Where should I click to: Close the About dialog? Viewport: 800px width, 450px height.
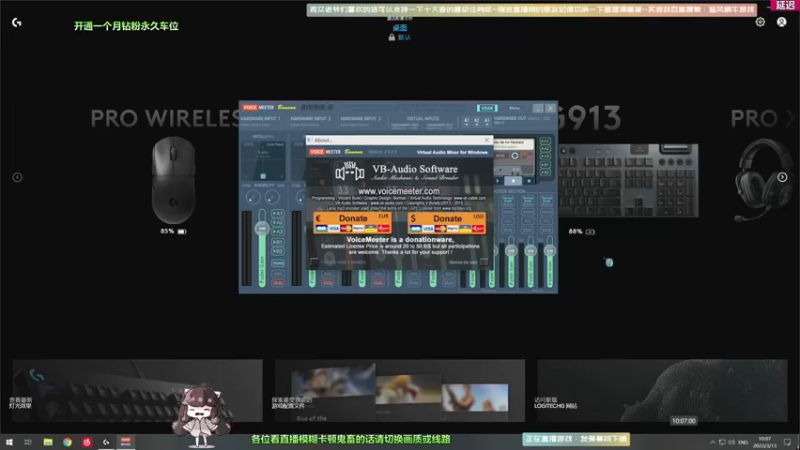click(487, 140)
